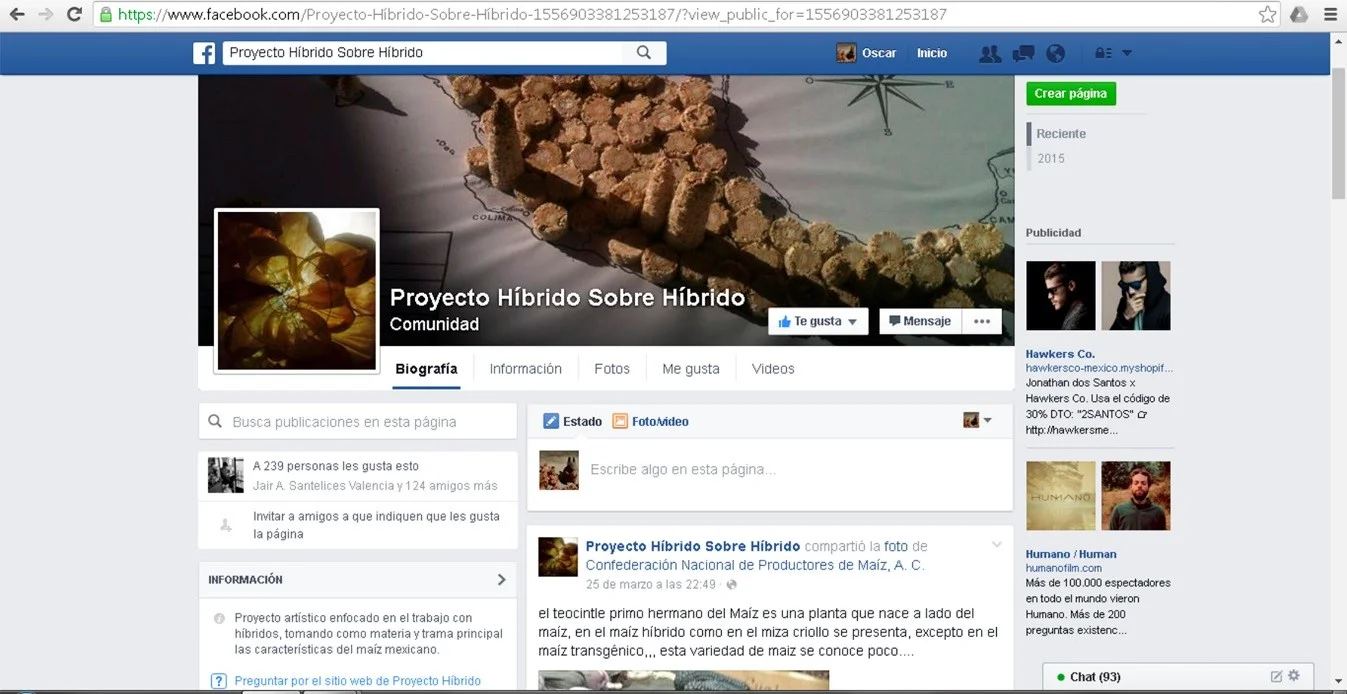Click the invite friends person icon
Image resolution: width=1347 pixels, height=694 pixels.
coord(225,525)
